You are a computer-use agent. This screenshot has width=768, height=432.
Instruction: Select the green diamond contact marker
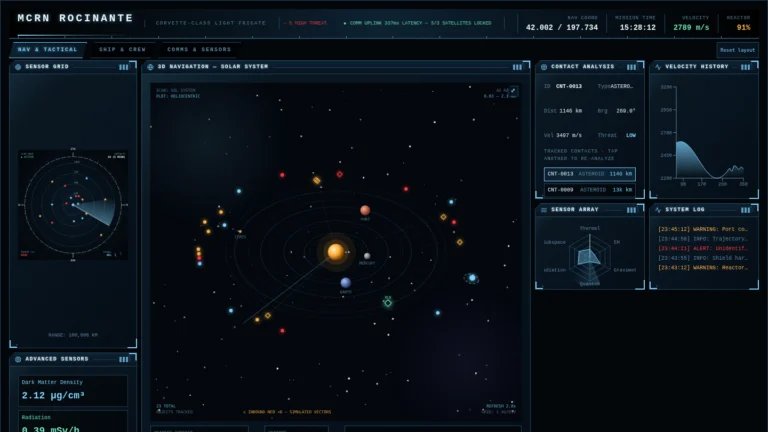(x=387, y=303)
